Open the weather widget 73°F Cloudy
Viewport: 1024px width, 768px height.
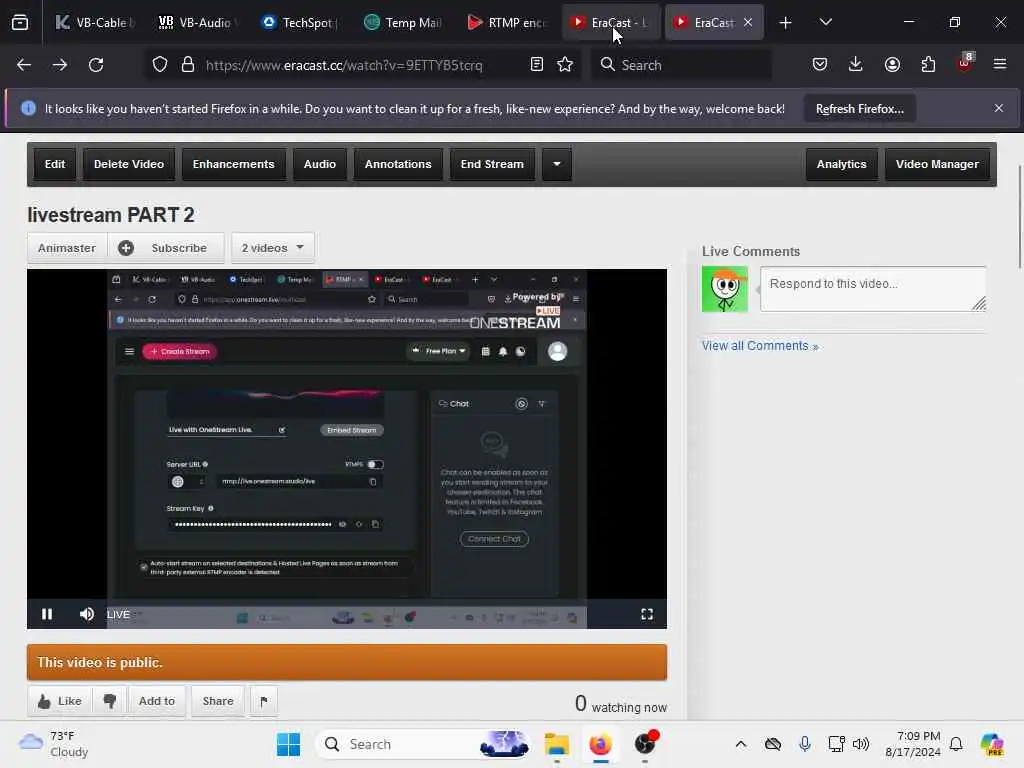(54, 744)
